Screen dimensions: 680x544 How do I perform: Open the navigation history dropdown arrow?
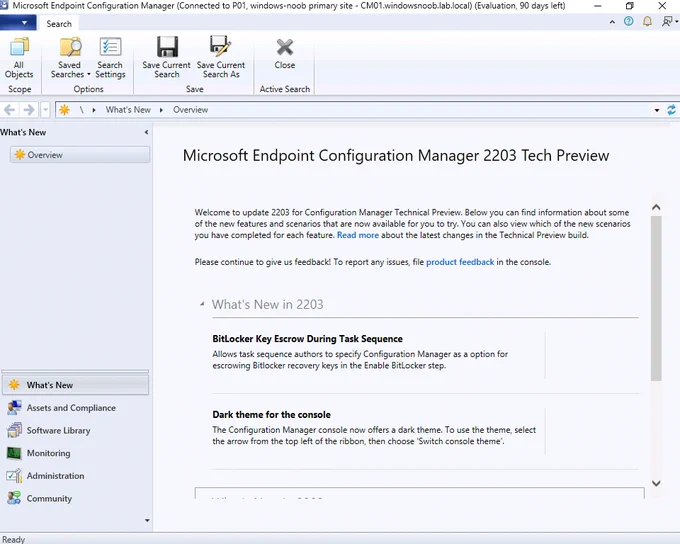pyautogui.click(x=46, y=110)
